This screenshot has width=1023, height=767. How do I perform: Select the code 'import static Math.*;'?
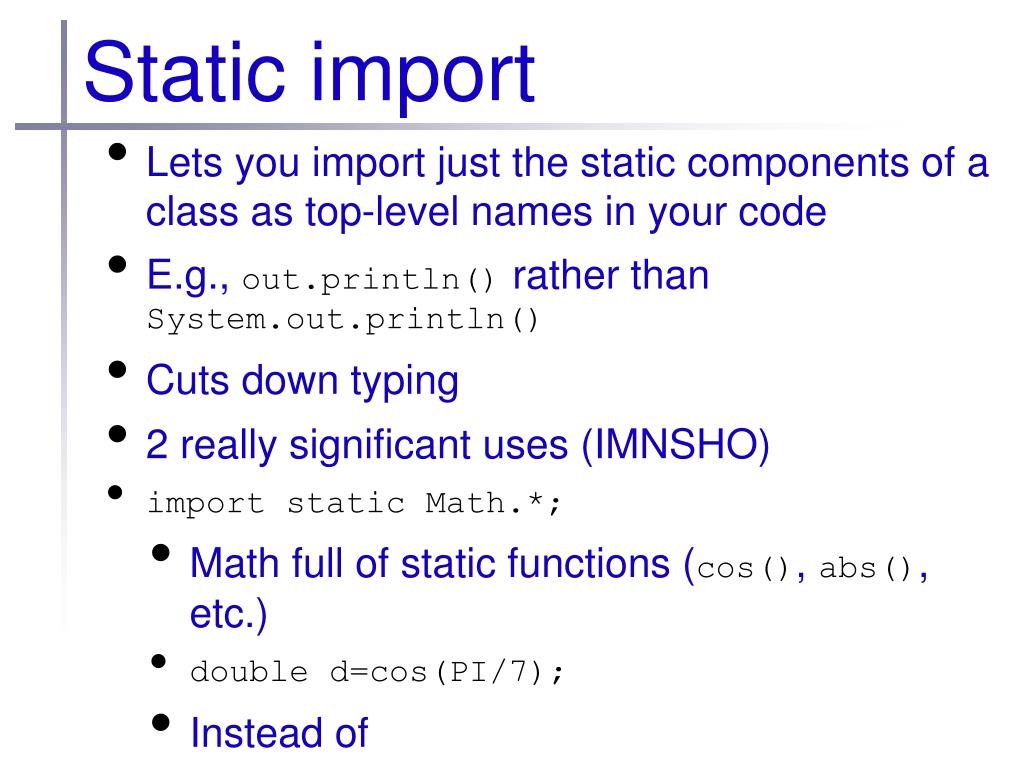[354, 504]
